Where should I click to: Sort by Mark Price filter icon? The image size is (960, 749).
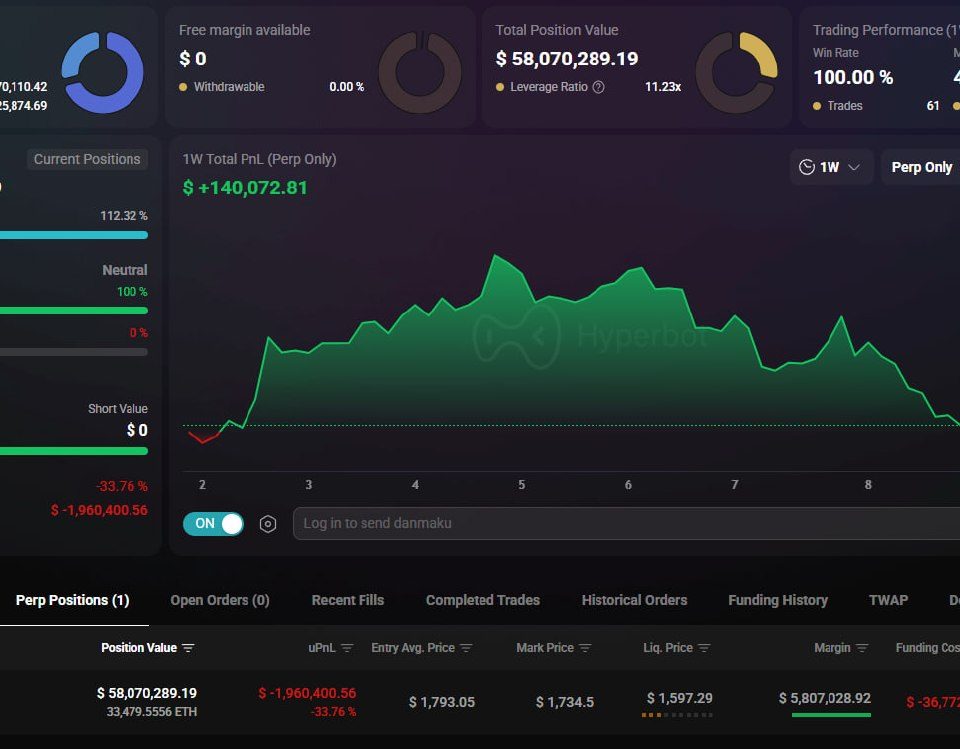click(585, 647)
